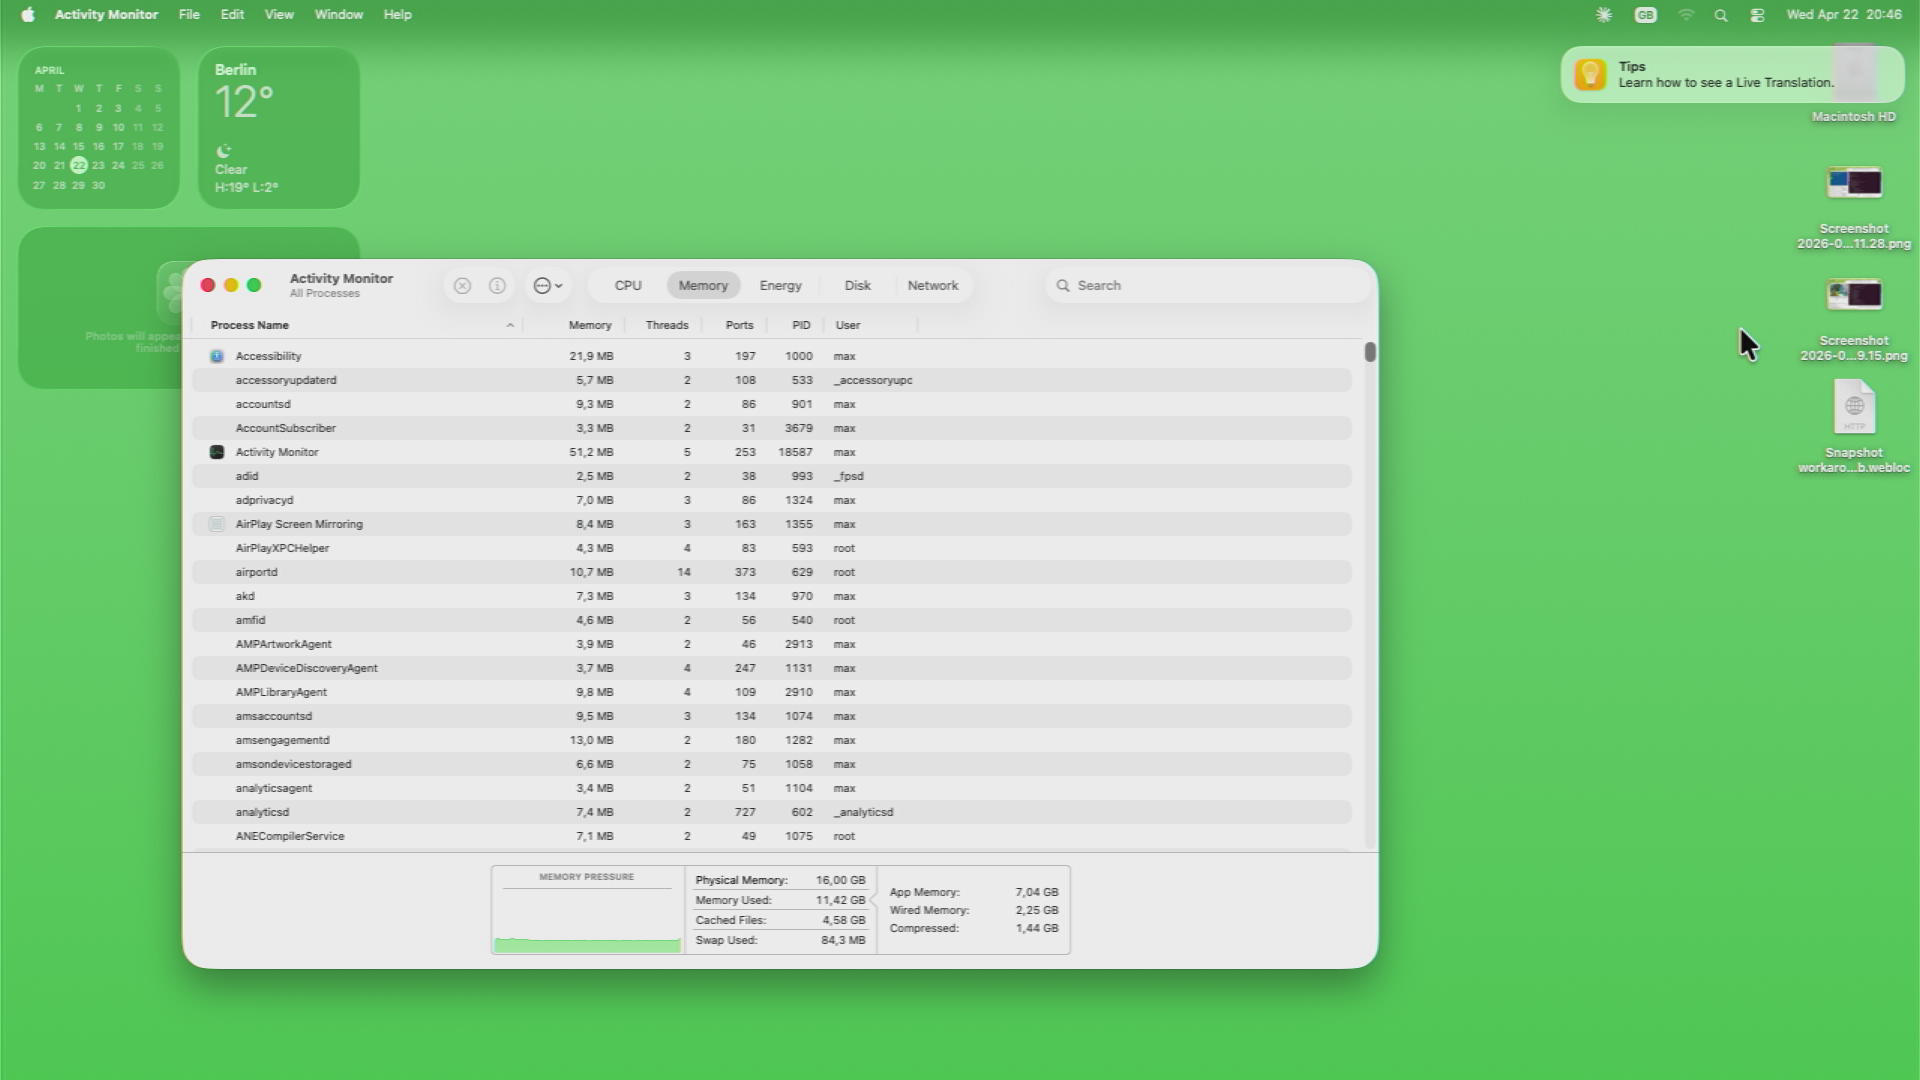This screenshot has height=1080, width=1920.
Task: Select the GB input source icon
Action: pyautogui.click(x=1646, y=15)
